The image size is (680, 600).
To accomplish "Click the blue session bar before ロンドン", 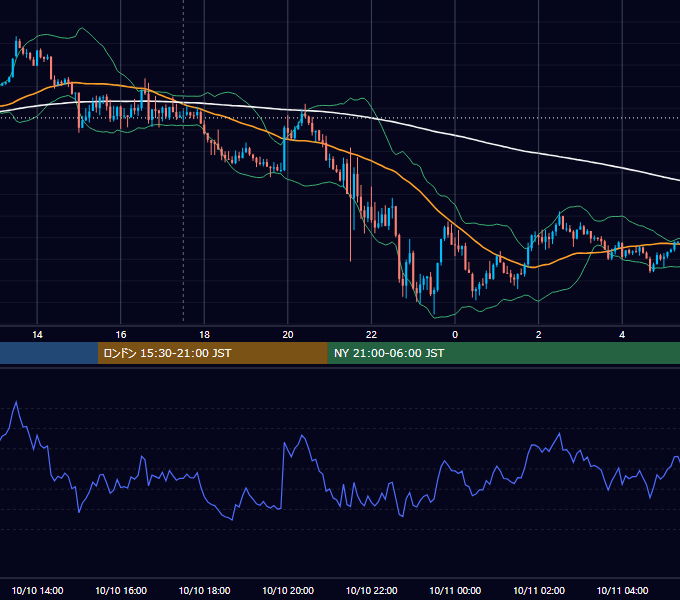I will [x=49, y=353].
